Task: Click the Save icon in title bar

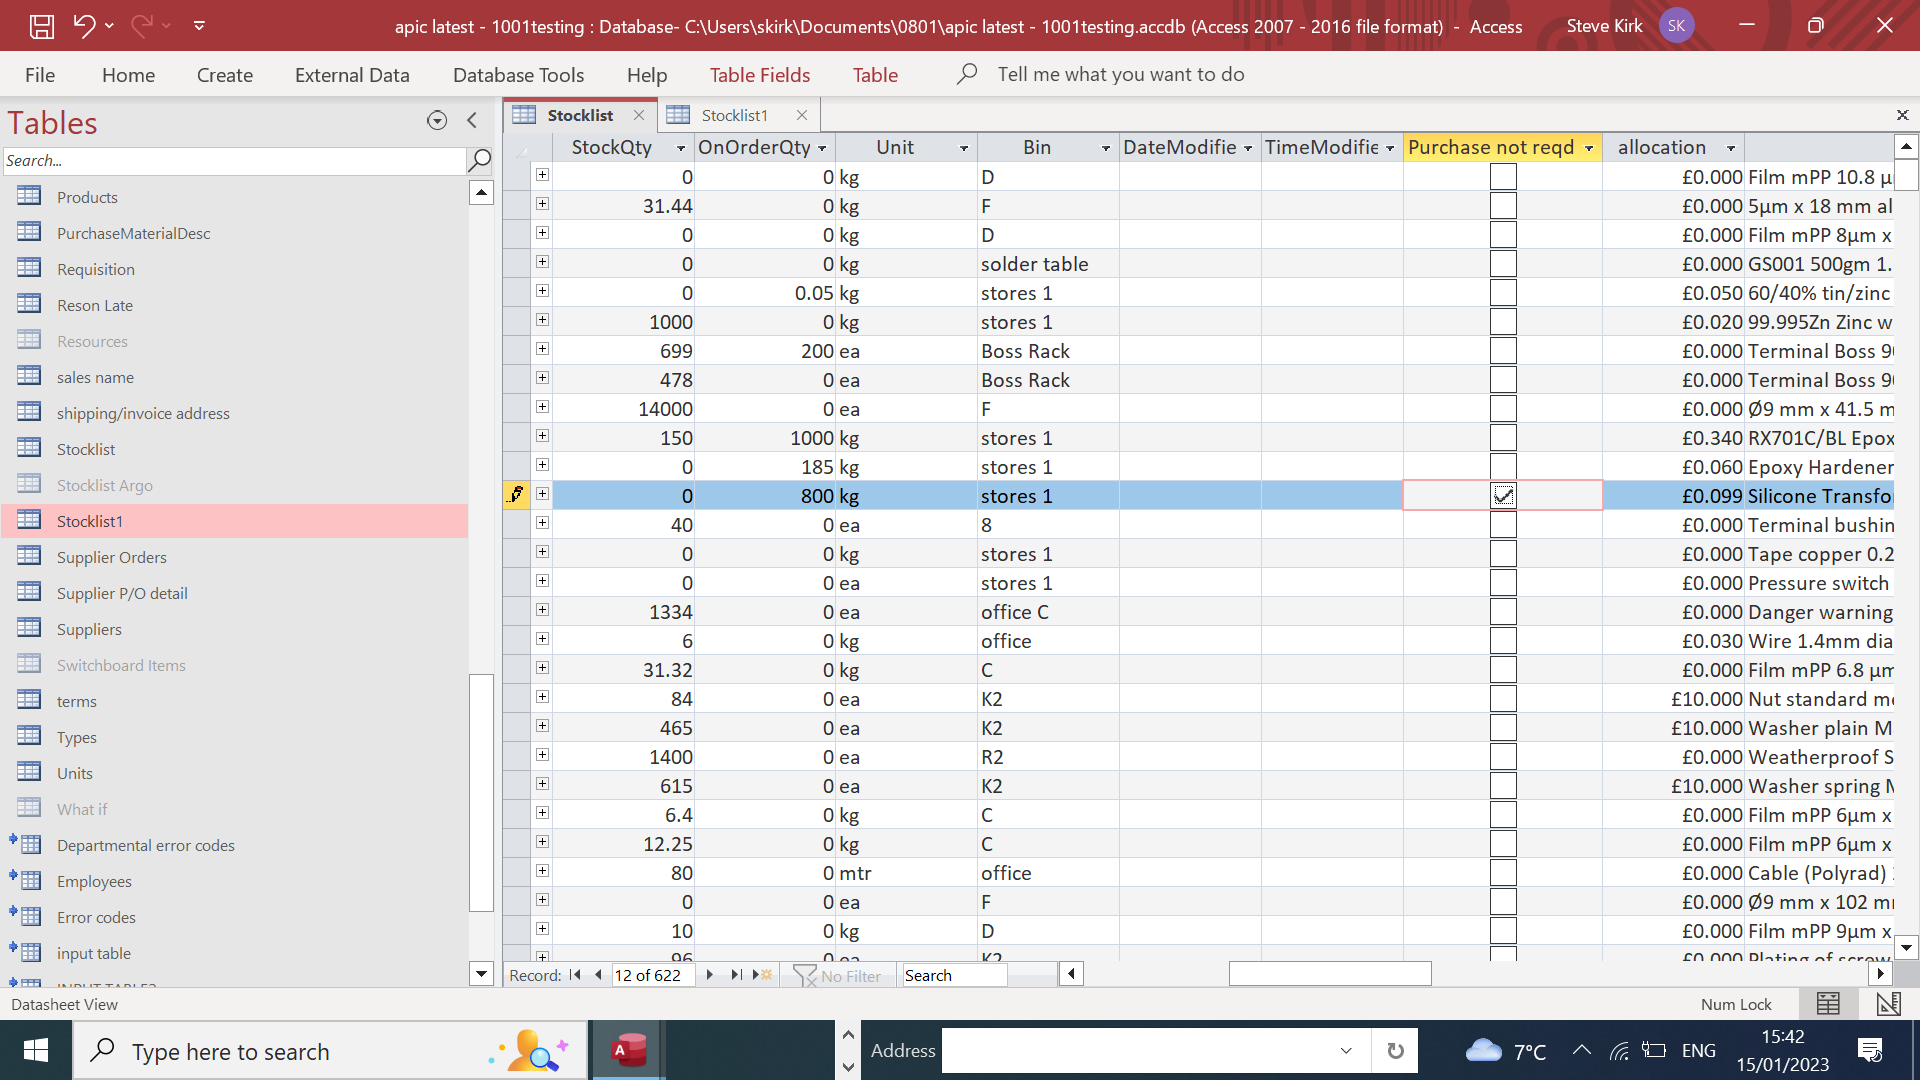Action: pos(41,26)
